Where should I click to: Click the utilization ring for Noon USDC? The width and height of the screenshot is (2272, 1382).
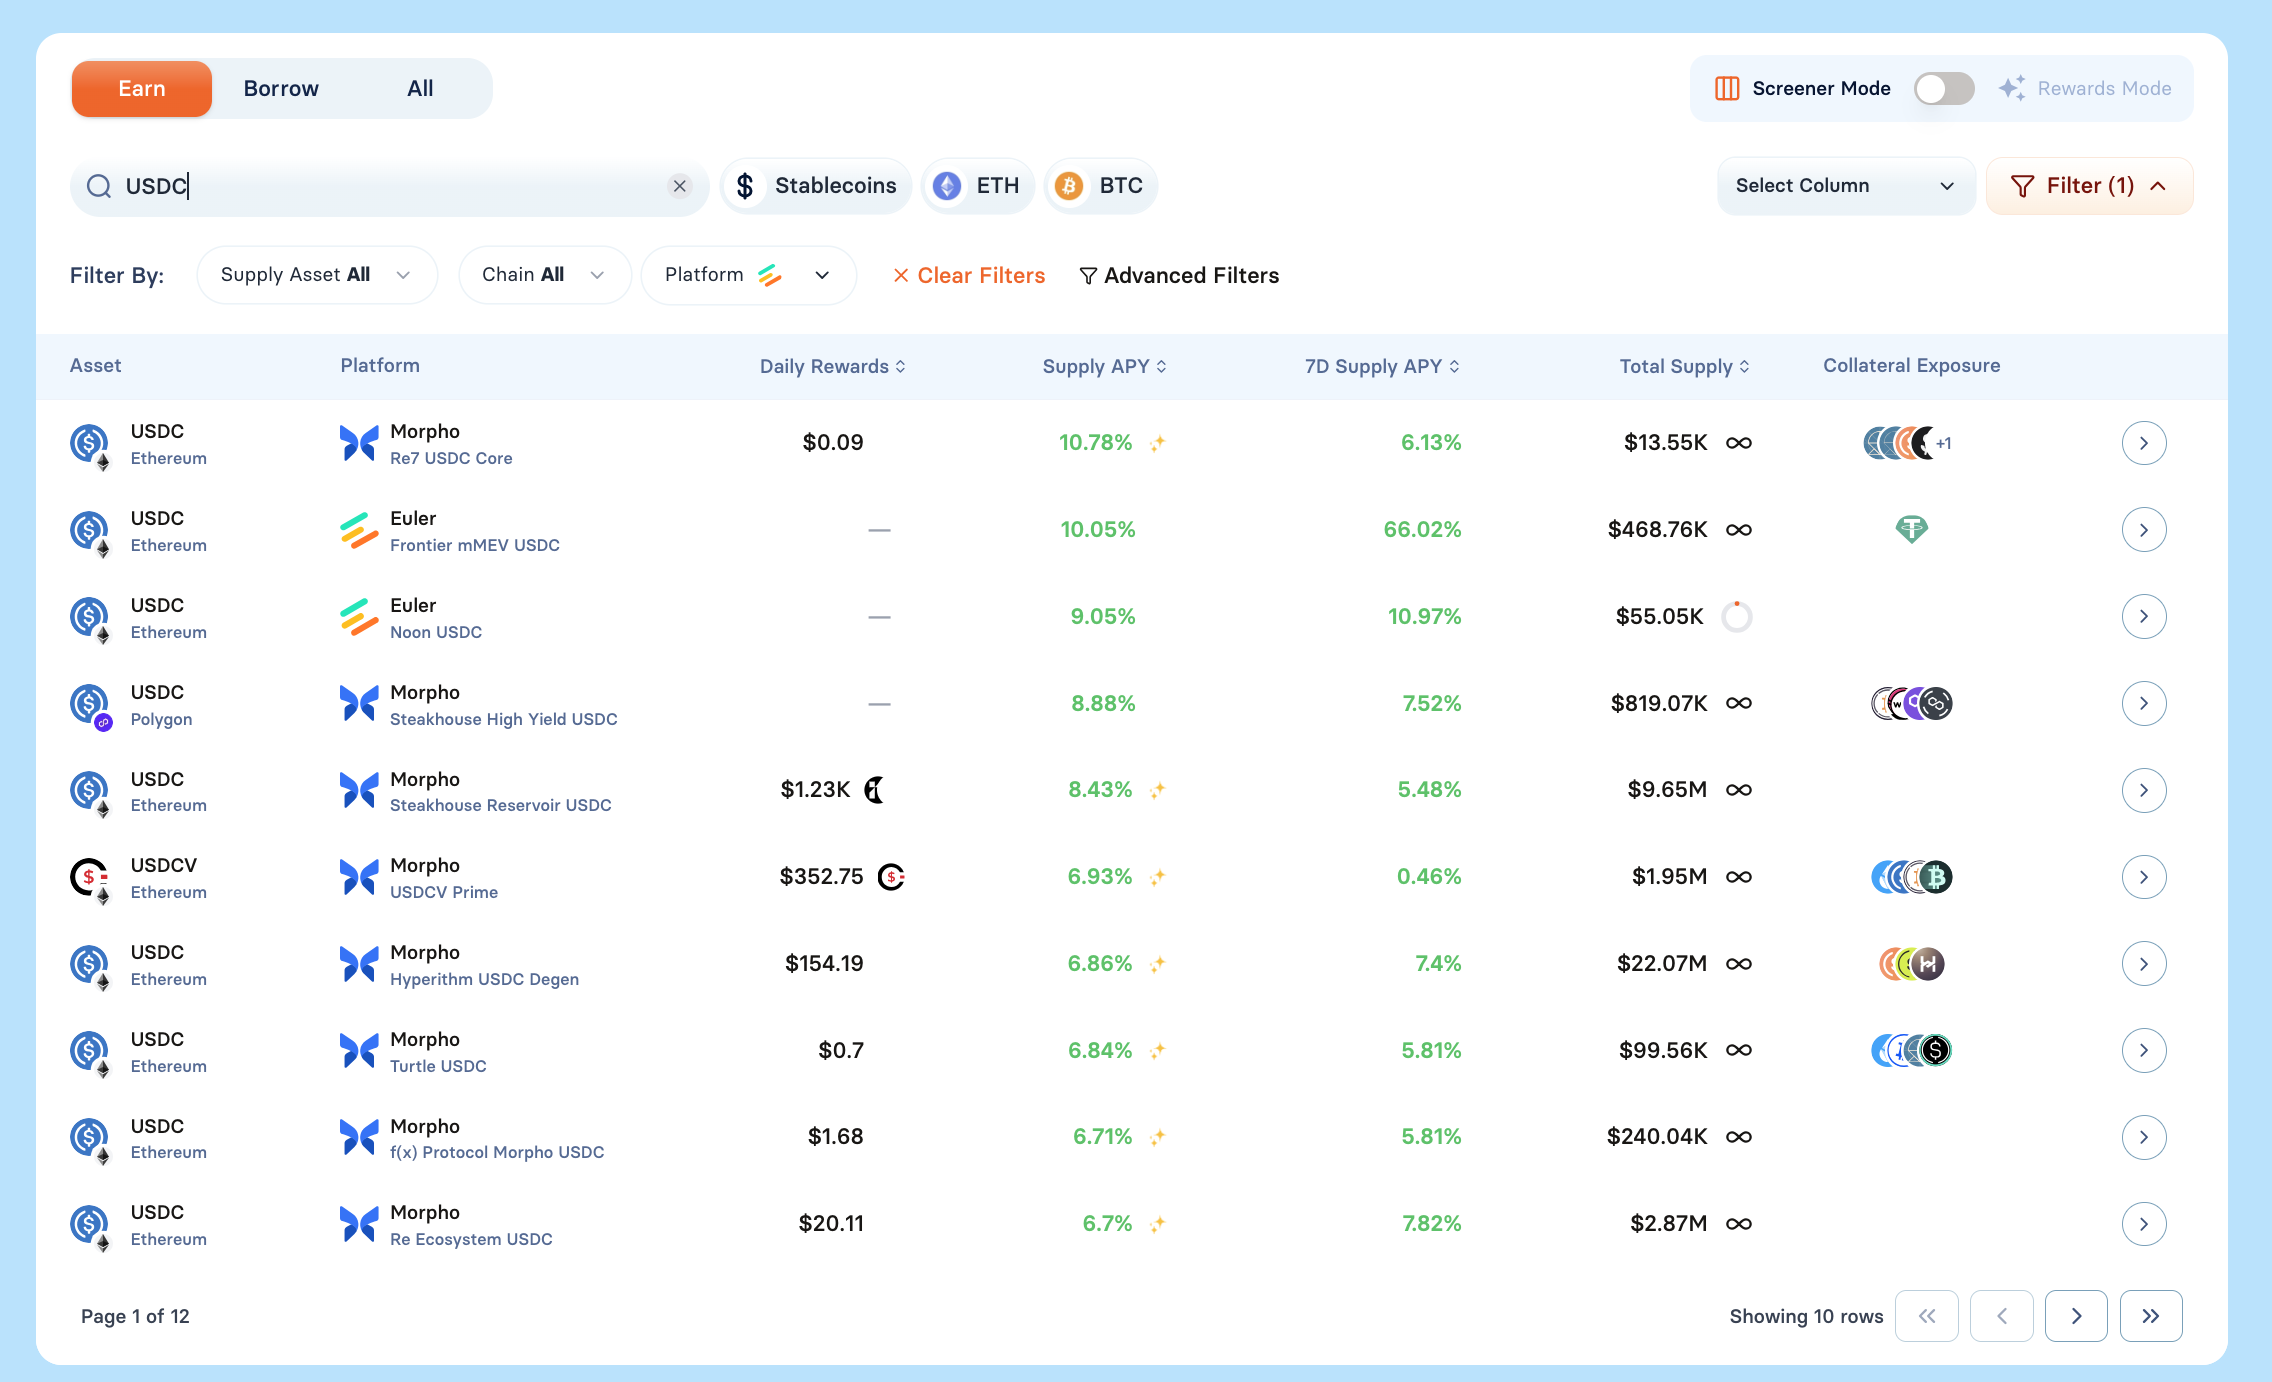point(1737,617)
